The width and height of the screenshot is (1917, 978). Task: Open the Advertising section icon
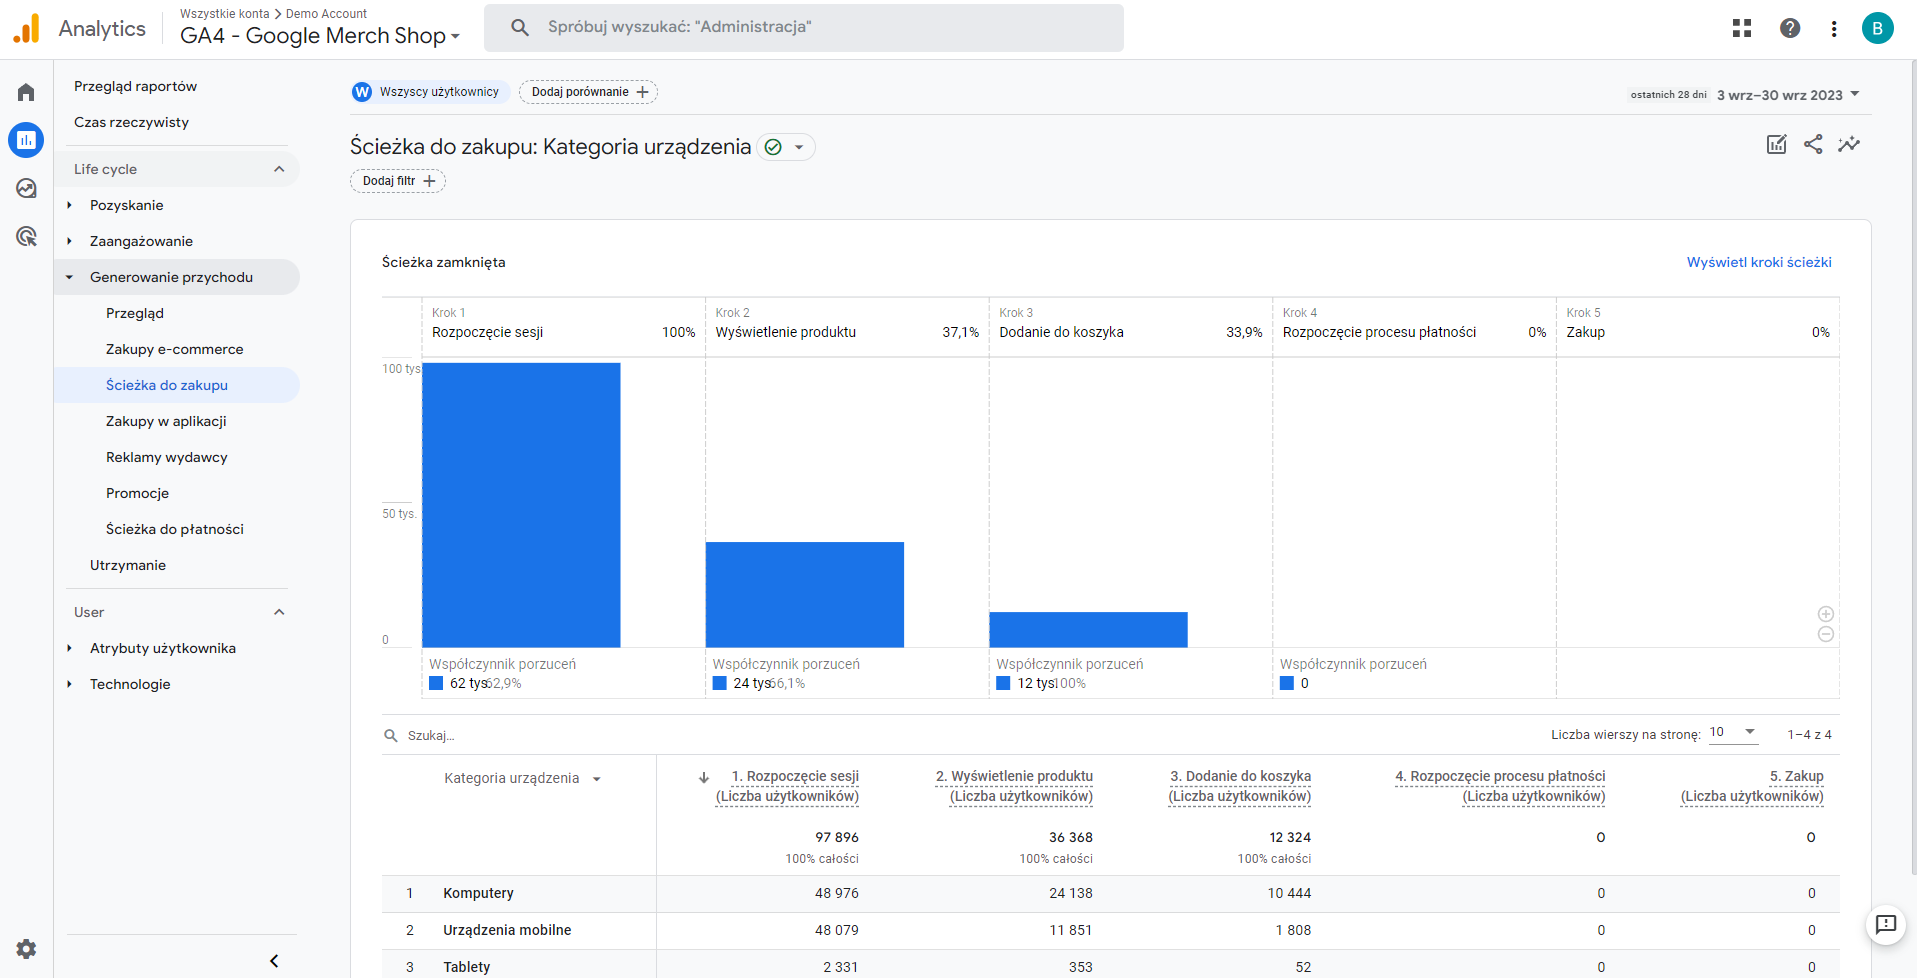(x=25, y=236)
